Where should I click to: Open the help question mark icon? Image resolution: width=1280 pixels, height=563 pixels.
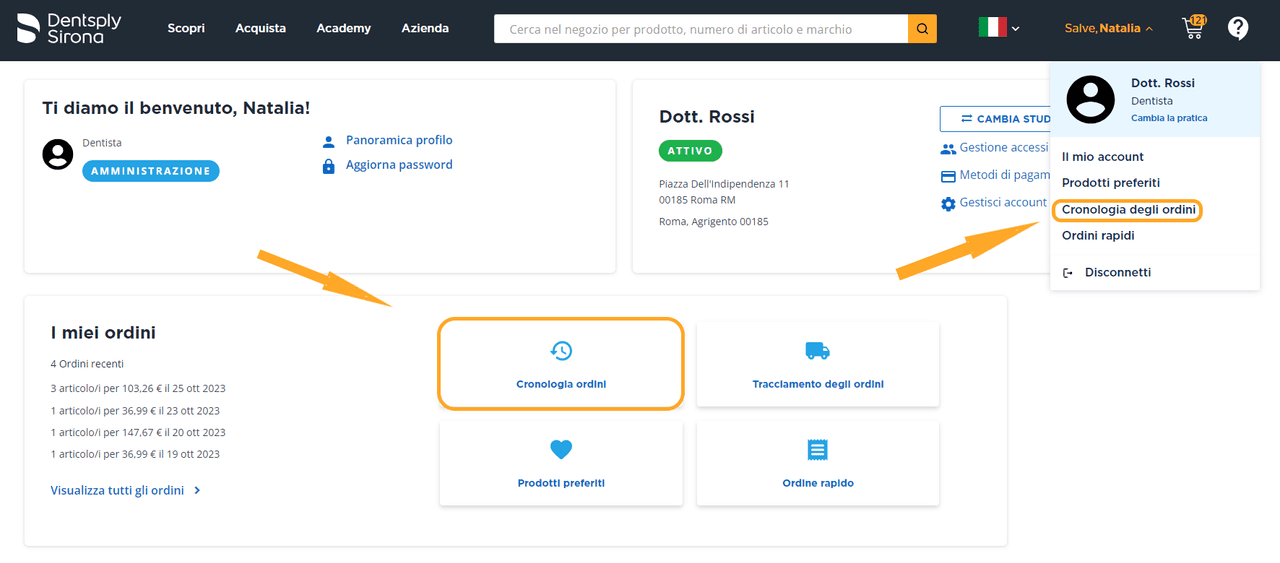(x=1238, y=28)
